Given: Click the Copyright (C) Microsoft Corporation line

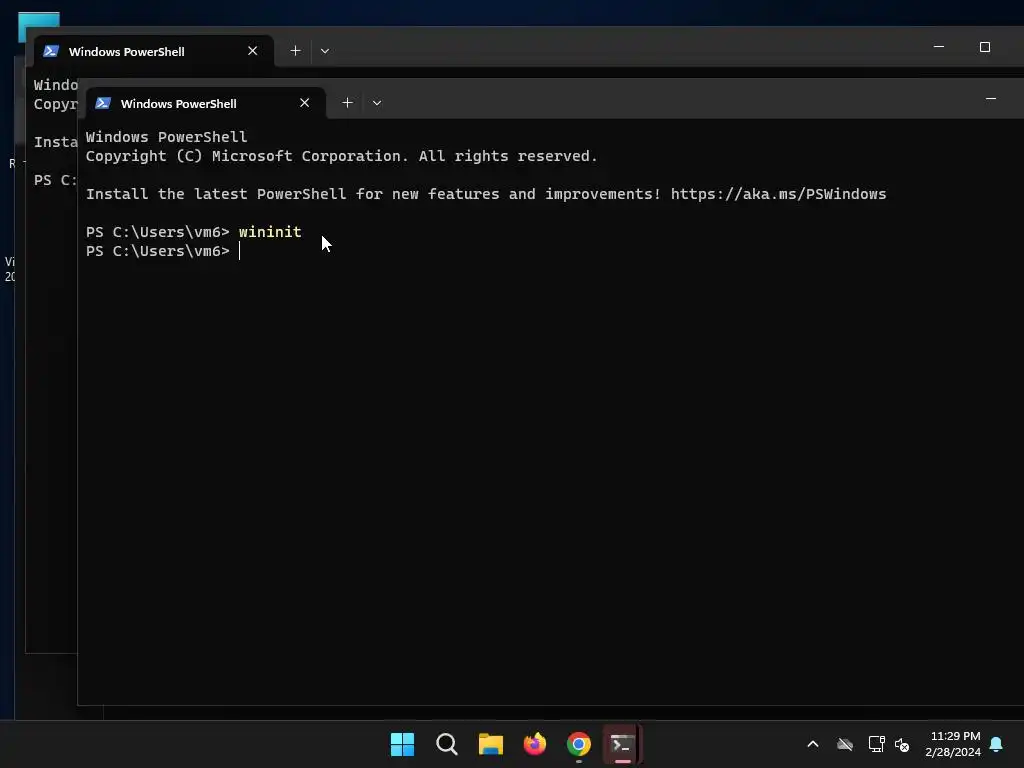Looking at the screenshot, I should [x=342, y=156].
